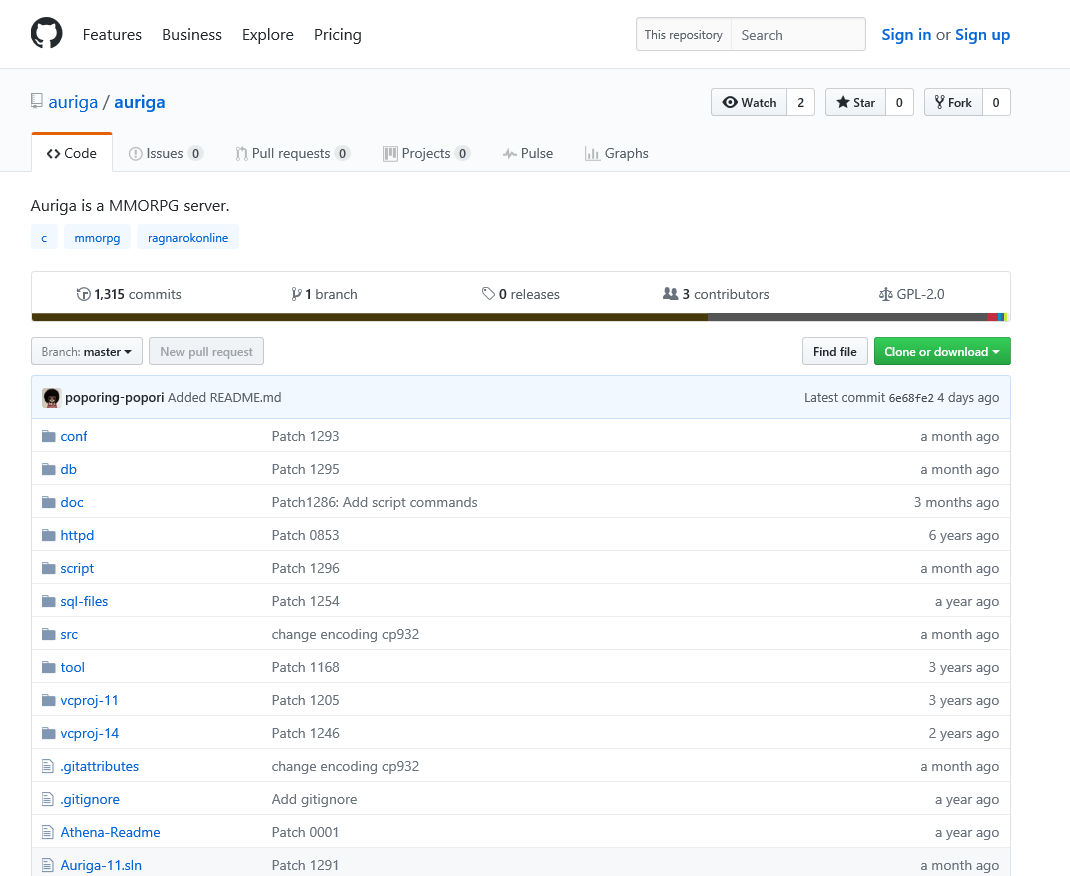This screenshot has height=876, width=1070.
Task: Click the c topic tag
Action: 44,237
